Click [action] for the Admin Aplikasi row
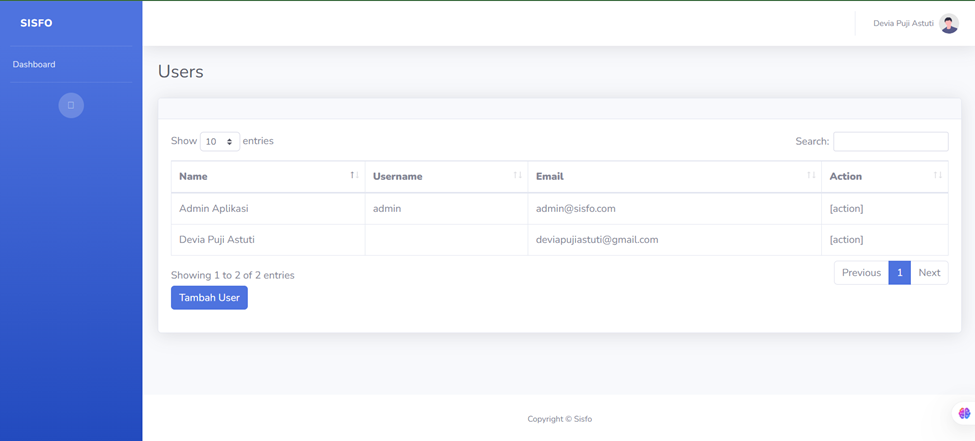 point(846,209)
